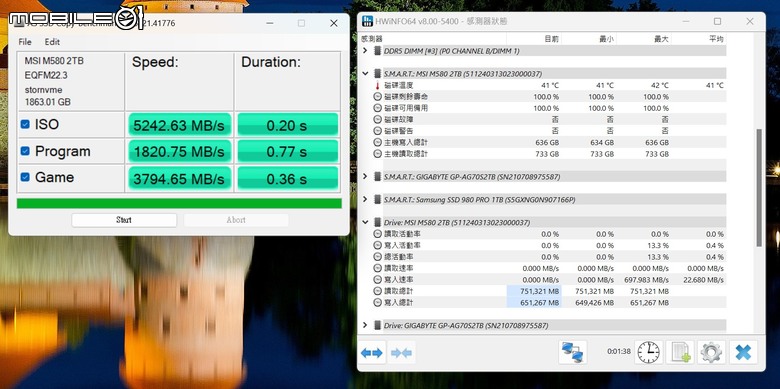The height and width of the screenshot is (389, 780).
Task: Click the sensor icon beside 主機讀取總計
Action: [378, 154]
